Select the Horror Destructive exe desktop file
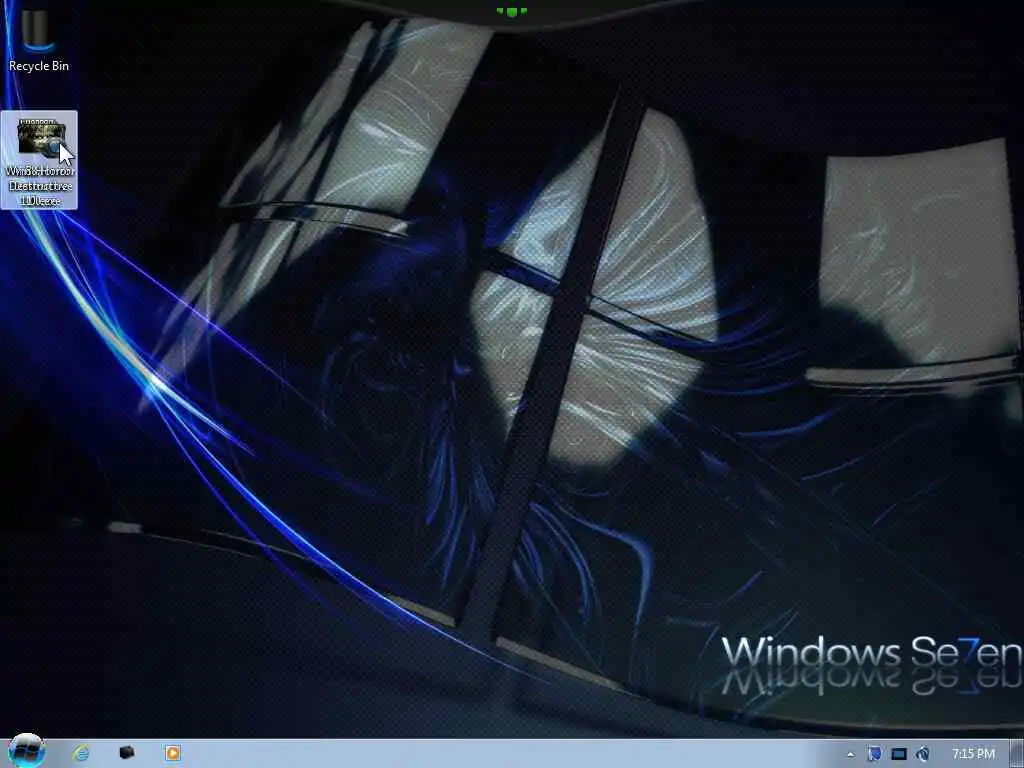 click(x=39, y=160)
